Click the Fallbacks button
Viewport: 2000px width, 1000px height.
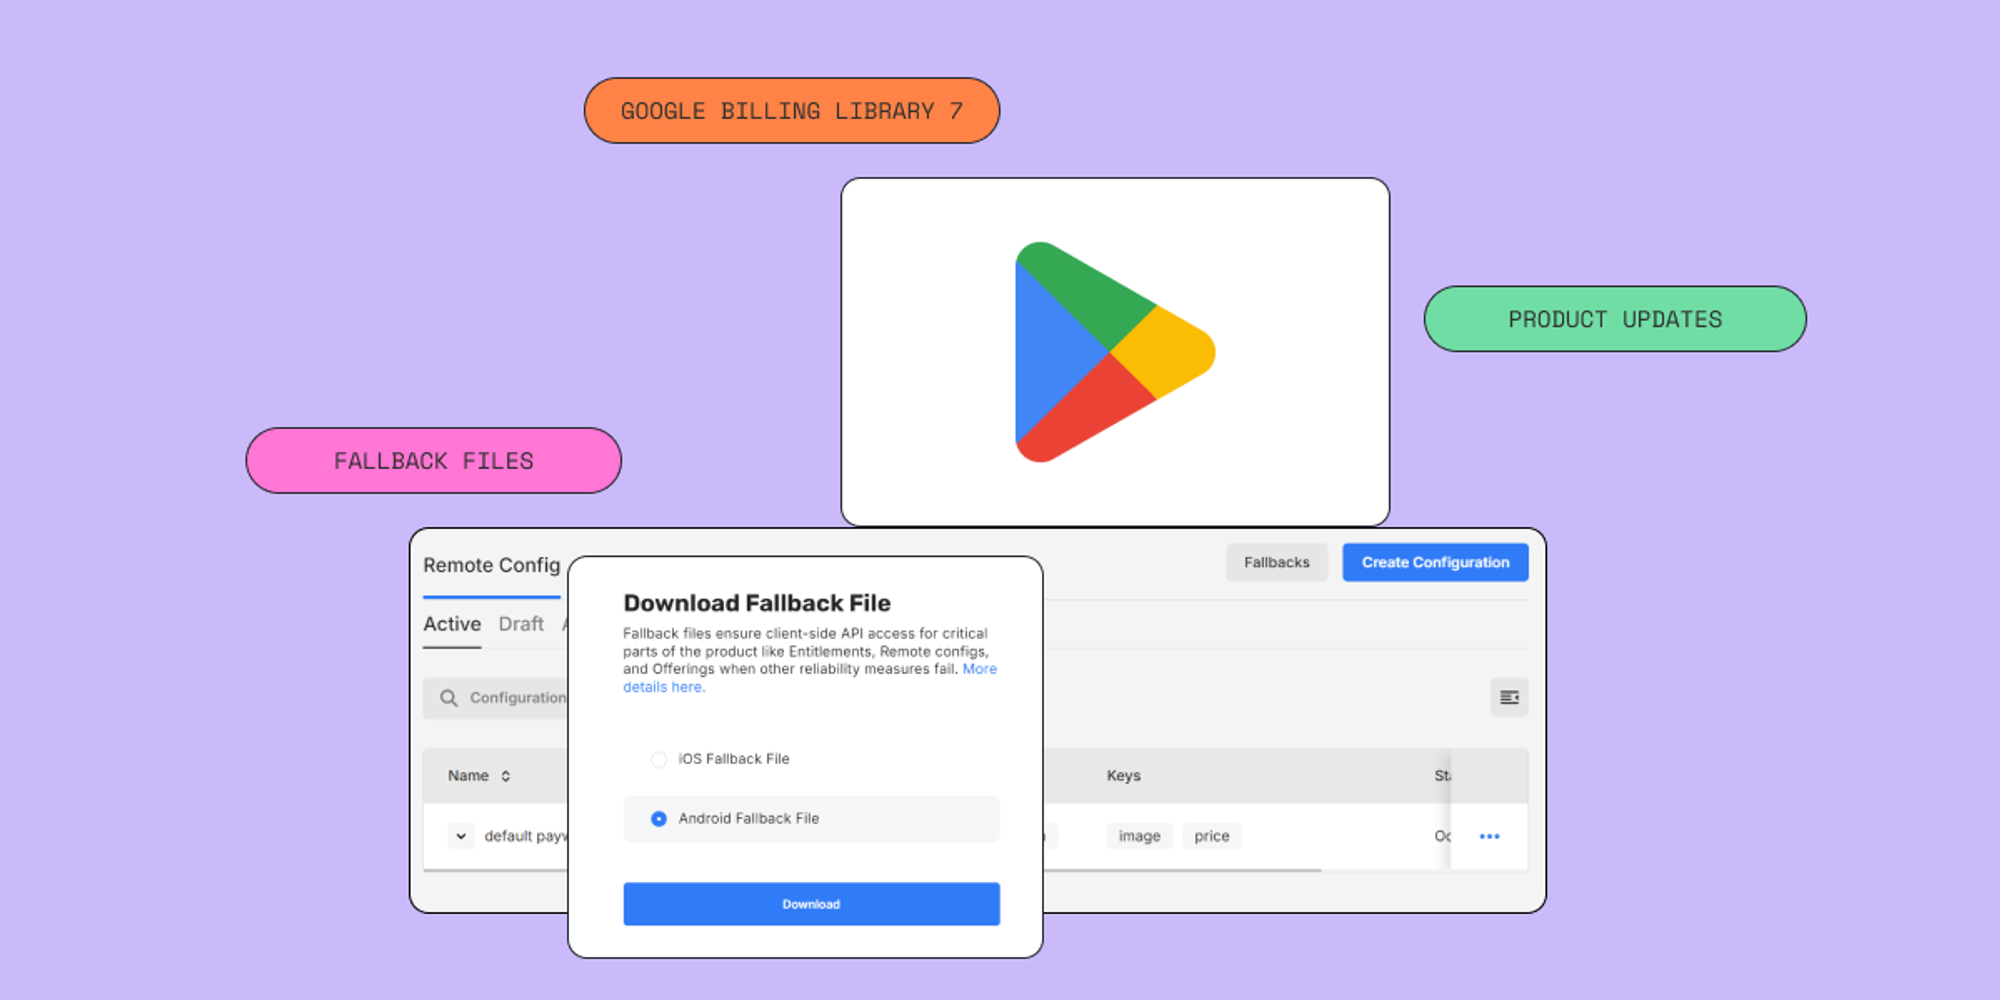[x=1277, y=562]
